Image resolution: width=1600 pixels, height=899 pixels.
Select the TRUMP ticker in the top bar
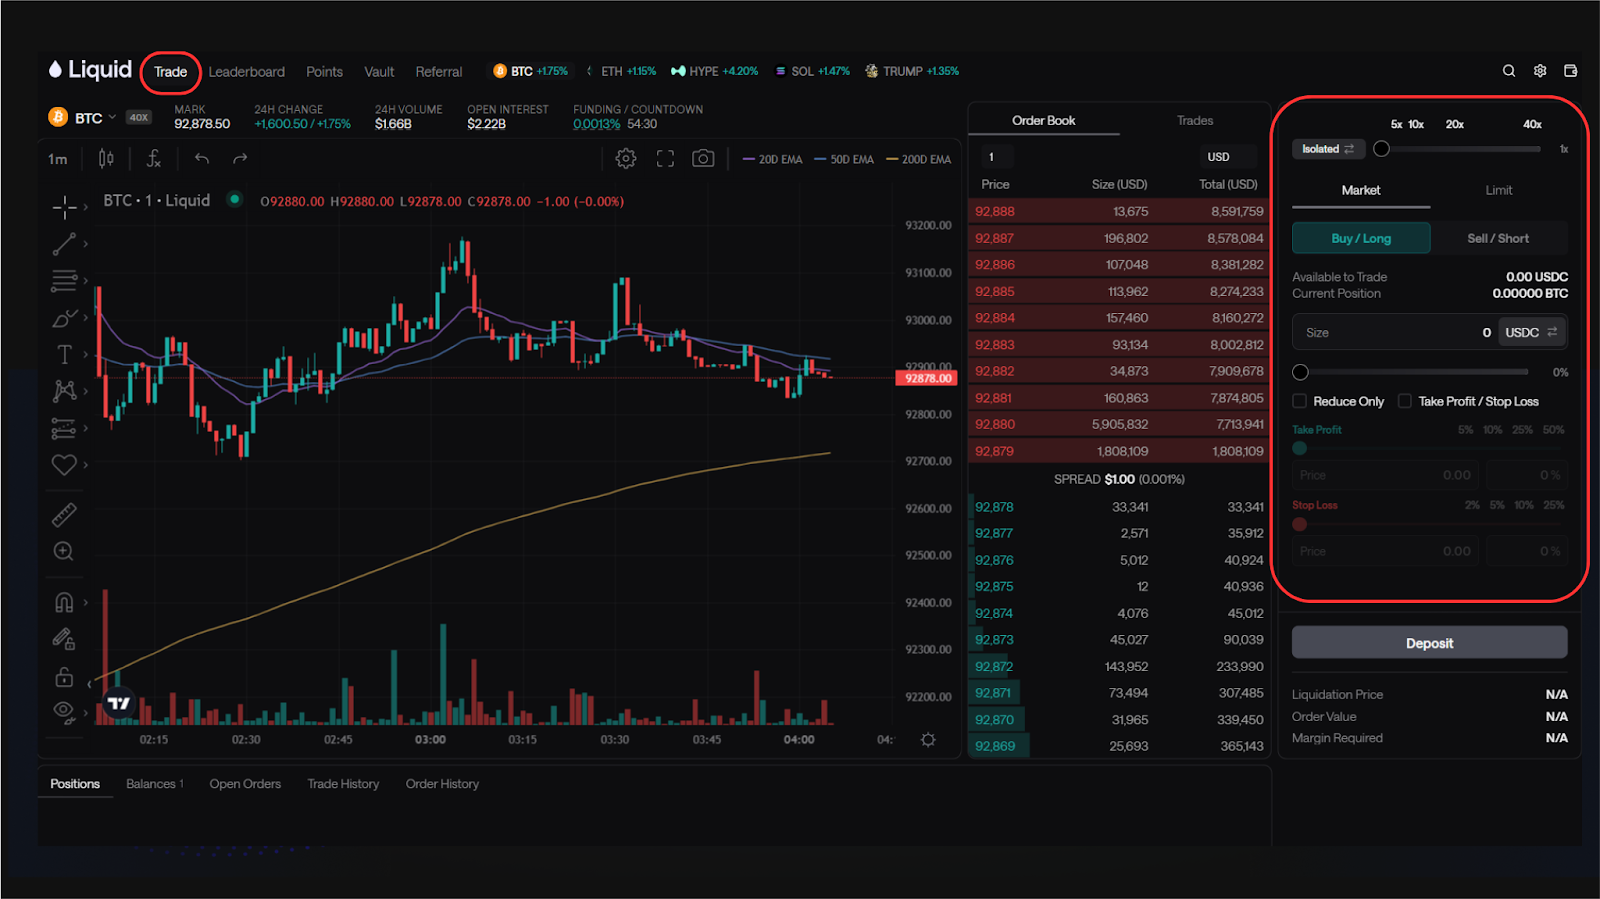[x=911, y=71]
